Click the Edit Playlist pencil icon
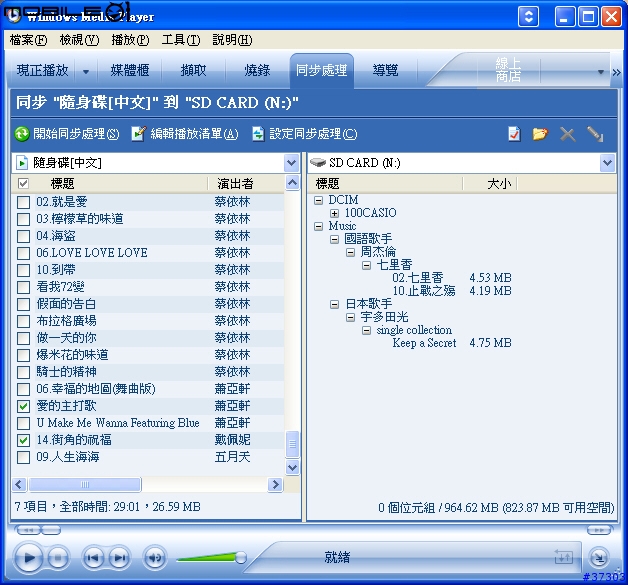 138,134
